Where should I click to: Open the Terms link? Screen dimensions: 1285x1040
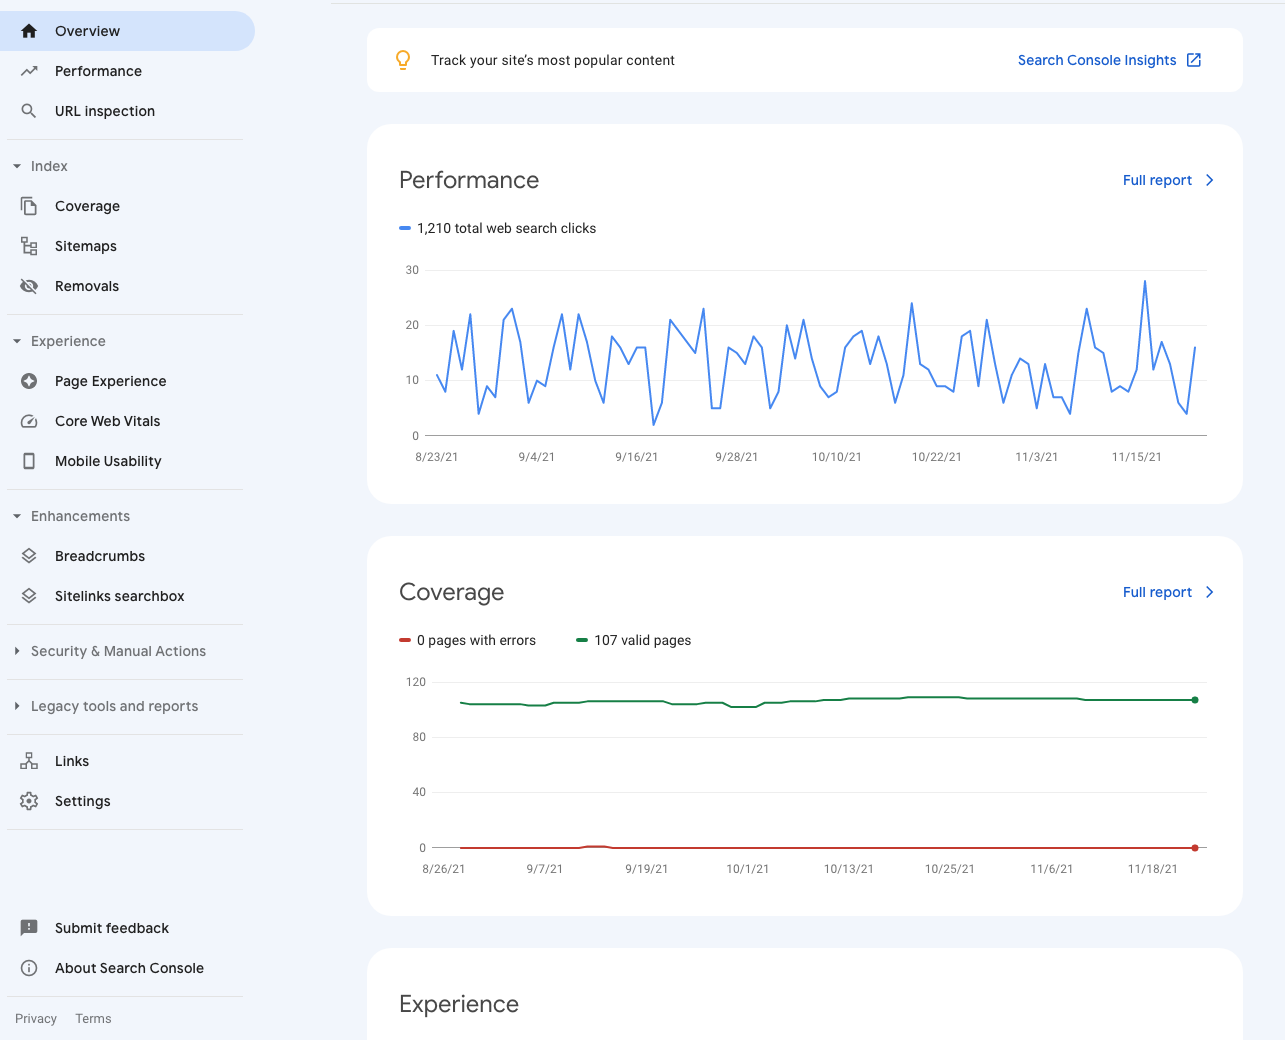pyautogui.click(x=93, y=1019)
